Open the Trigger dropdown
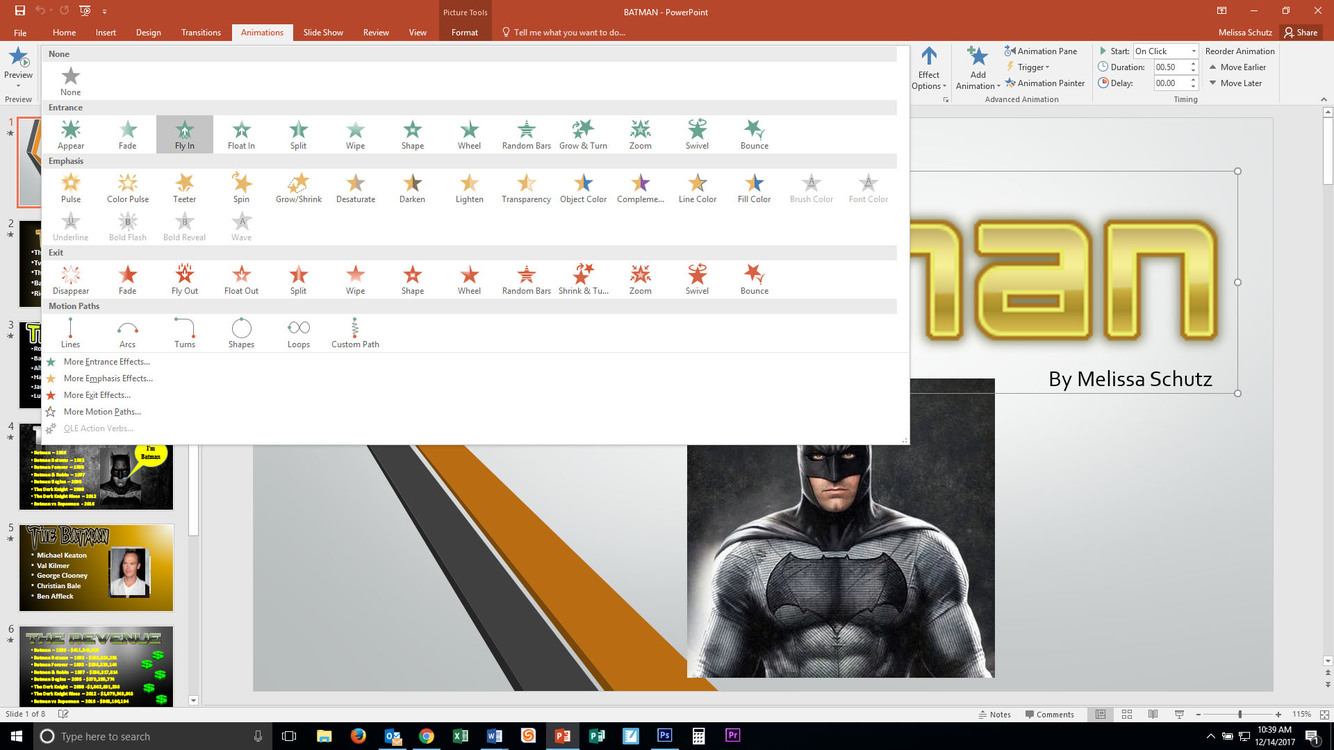The image size is (1334, 750). click(x=1028, y=67)
